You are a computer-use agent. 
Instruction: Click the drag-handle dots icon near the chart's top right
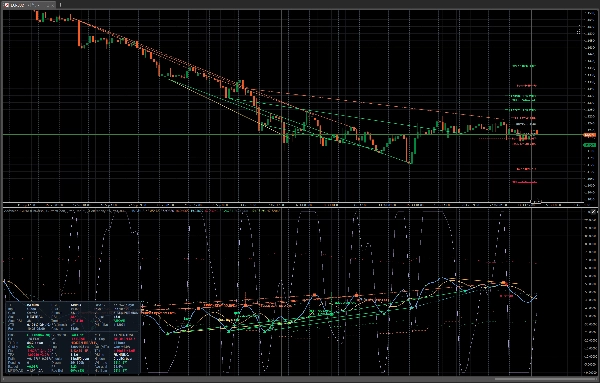pyautogui.click(x=579, y=30)
